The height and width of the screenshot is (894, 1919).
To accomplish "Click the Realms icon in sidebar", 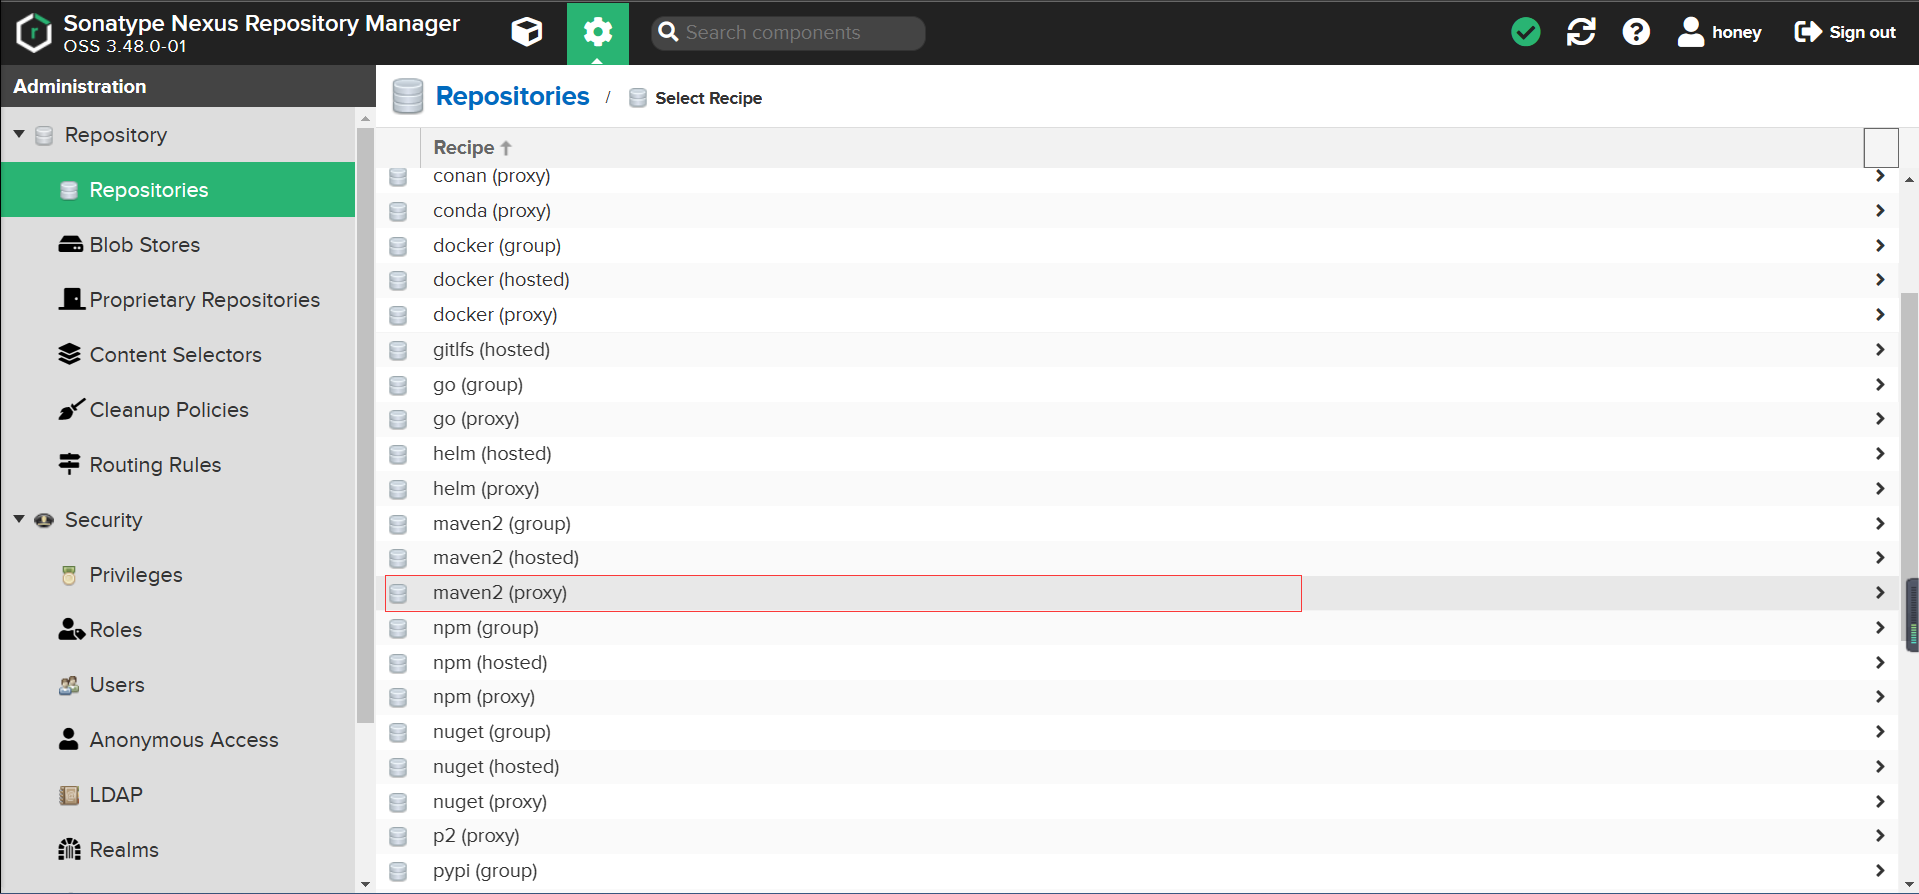I will click(69, 849).
